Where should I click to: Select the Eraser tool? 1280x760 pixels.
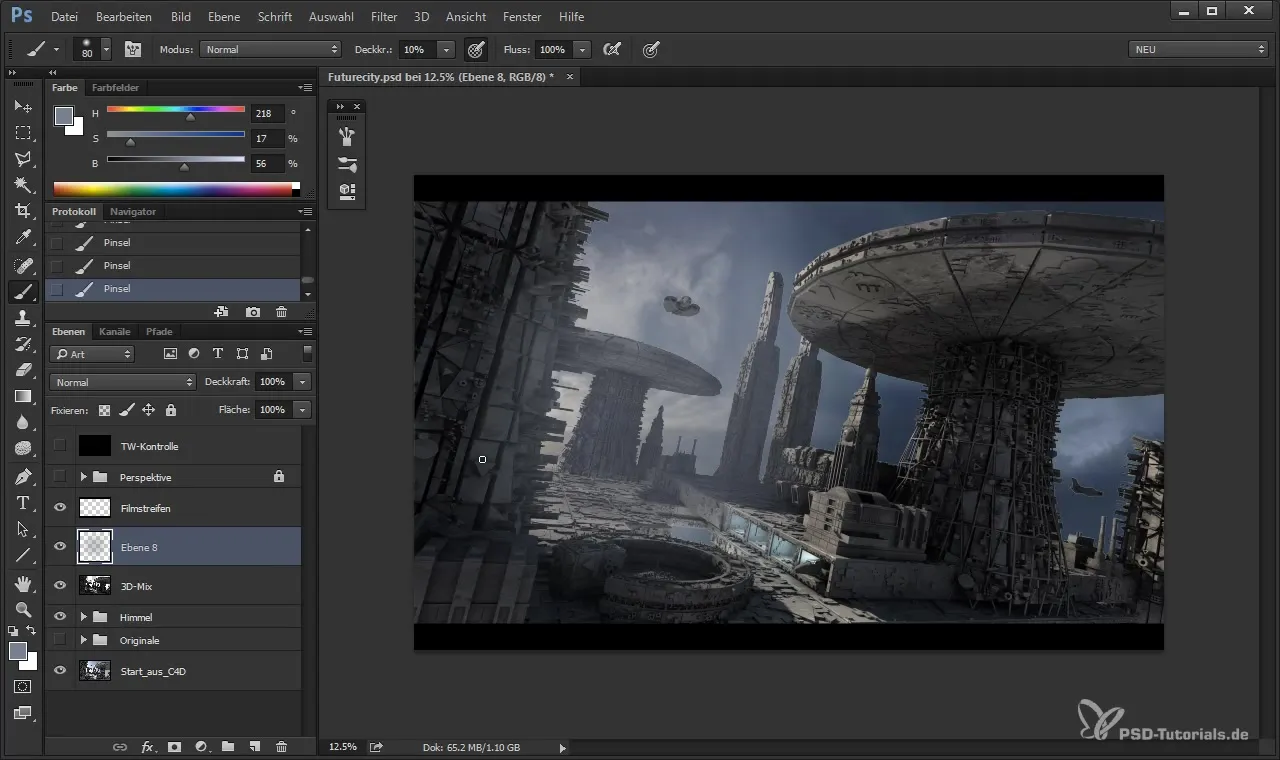click(22, 370)
